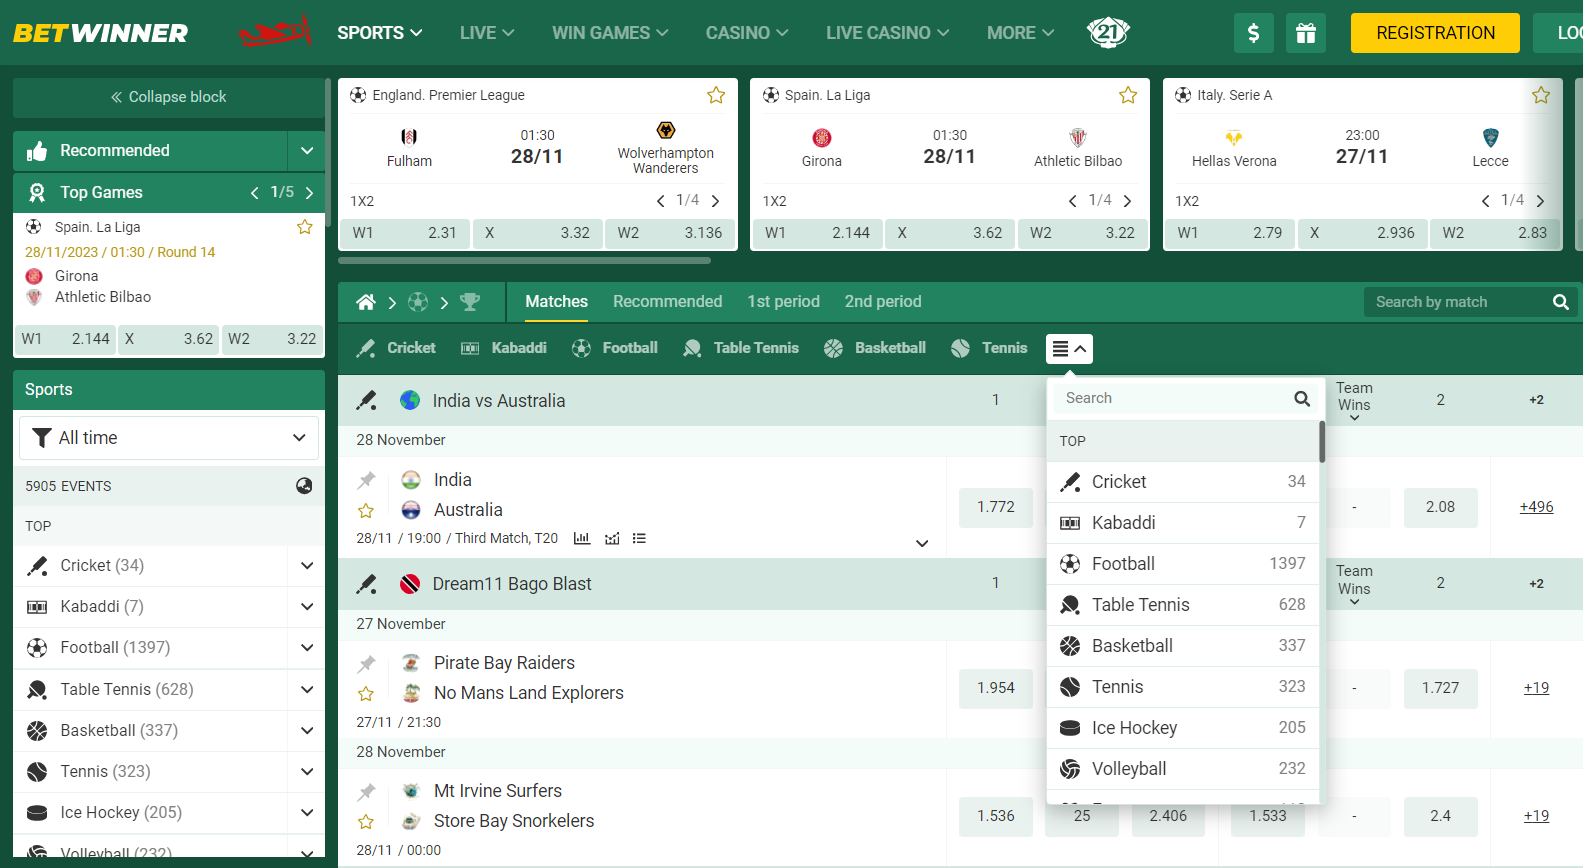
Task: Open the All time filter dropdown
Action: (x=169, y=438)
